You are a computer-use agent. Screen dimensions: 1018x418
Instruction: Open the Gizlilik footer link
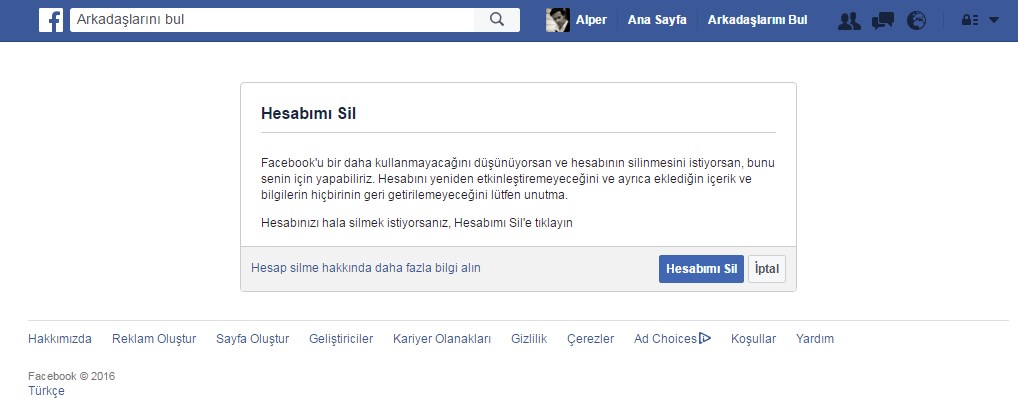pyautogui.click(x=529, y=339)
